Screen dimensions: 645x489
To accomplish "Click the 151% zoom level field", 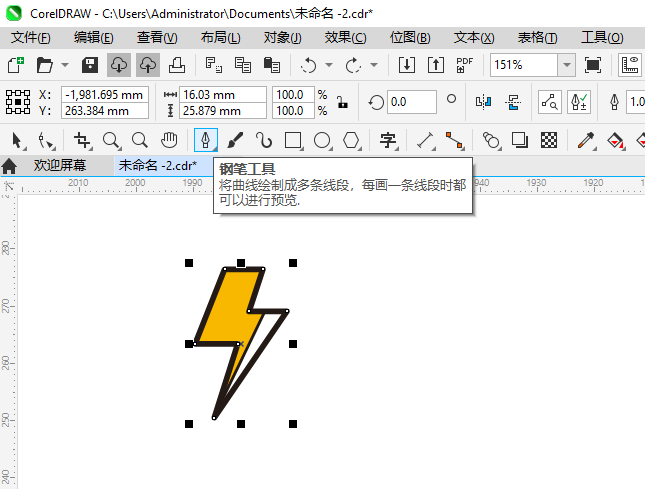I will tap(524, 65).
